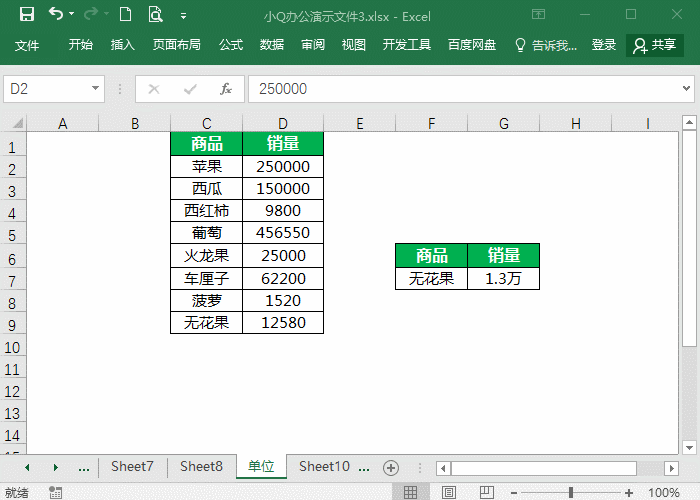Click the macro recording icon in status bar

(x=55, y=492)
